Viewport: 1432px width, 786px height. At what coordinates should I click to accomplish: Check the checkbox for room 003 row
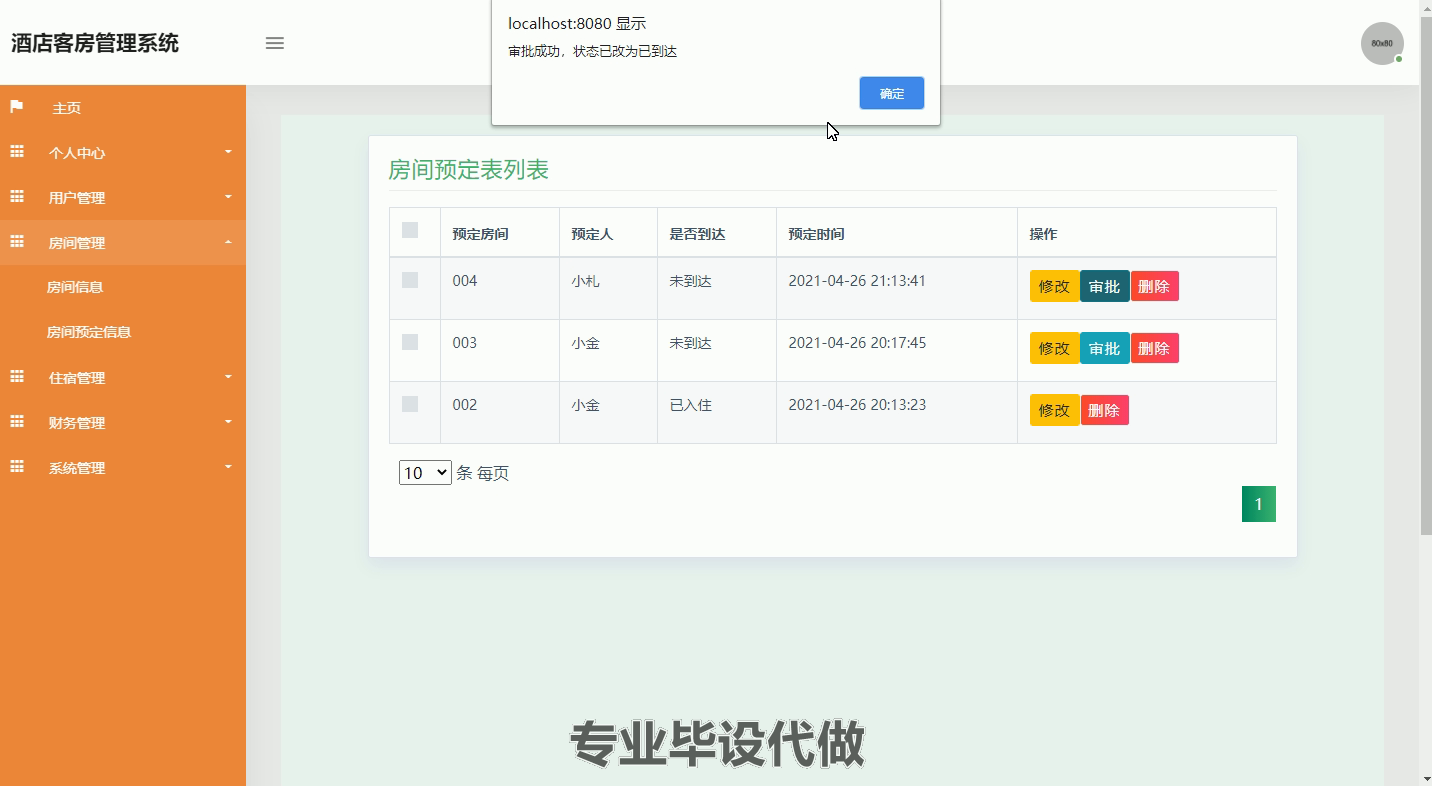click(410, 342)
